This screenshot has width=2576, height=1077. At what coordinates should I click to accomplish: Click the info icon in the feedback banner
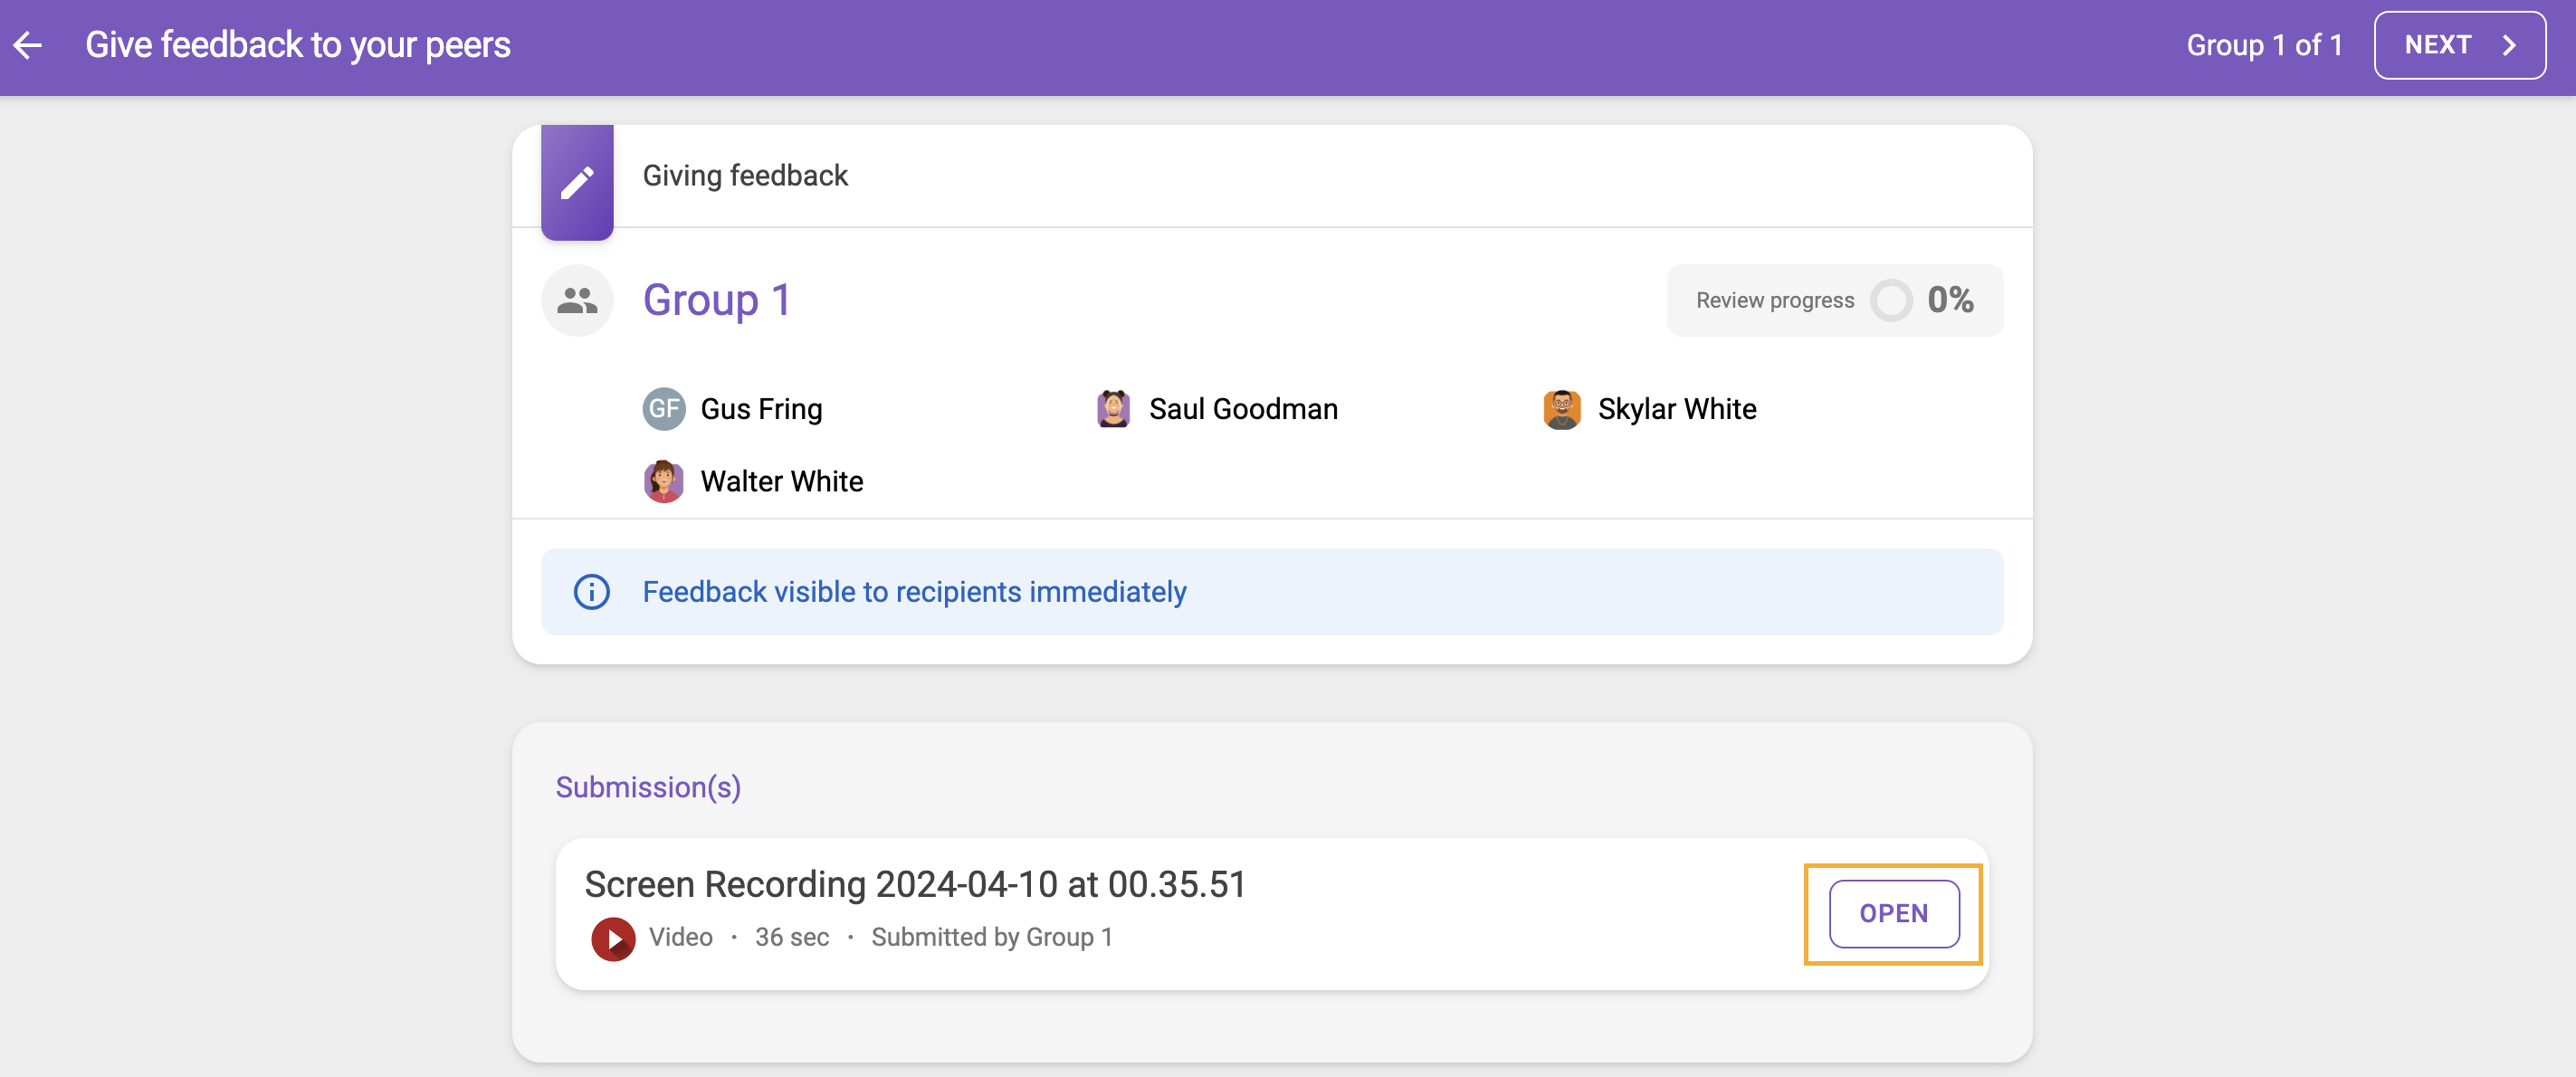click(x=591, y=592)
